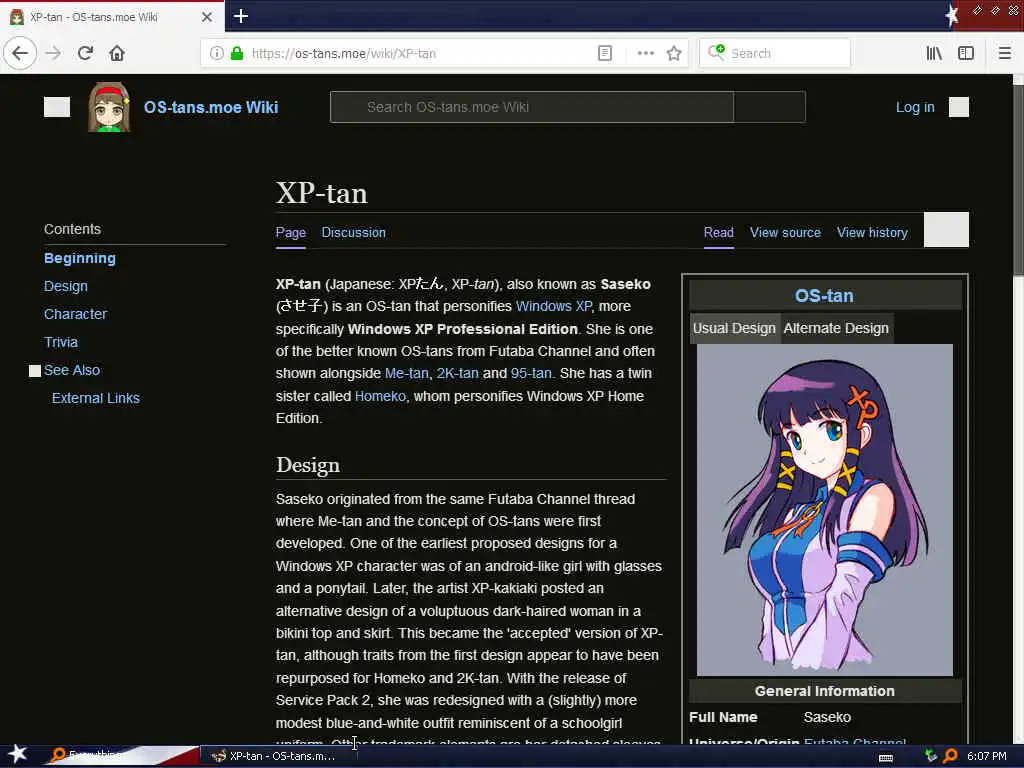Switch to the Page tab
1024x768 pixels.
tap(291, 232)
